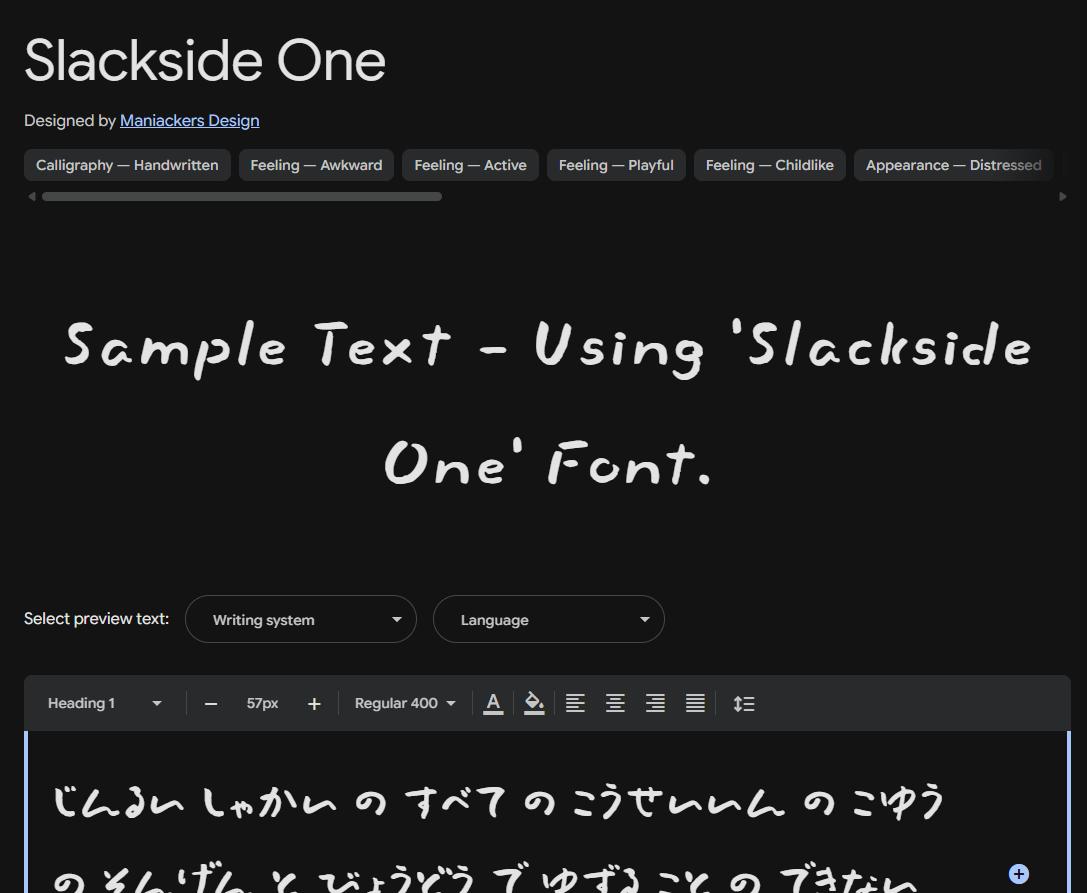1087x893 pixels.
Task: Align text left
Action: 575,704
